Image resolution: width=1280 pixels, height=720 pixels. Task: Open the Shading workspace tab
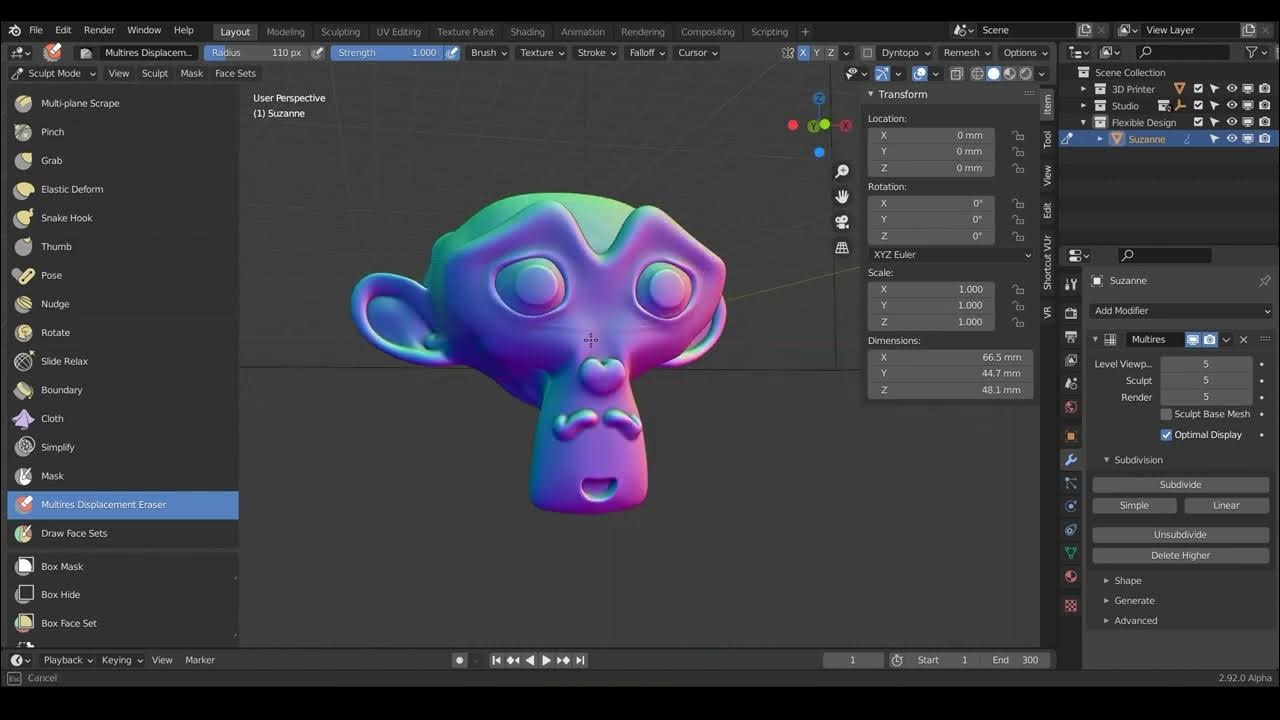[527, 32]
